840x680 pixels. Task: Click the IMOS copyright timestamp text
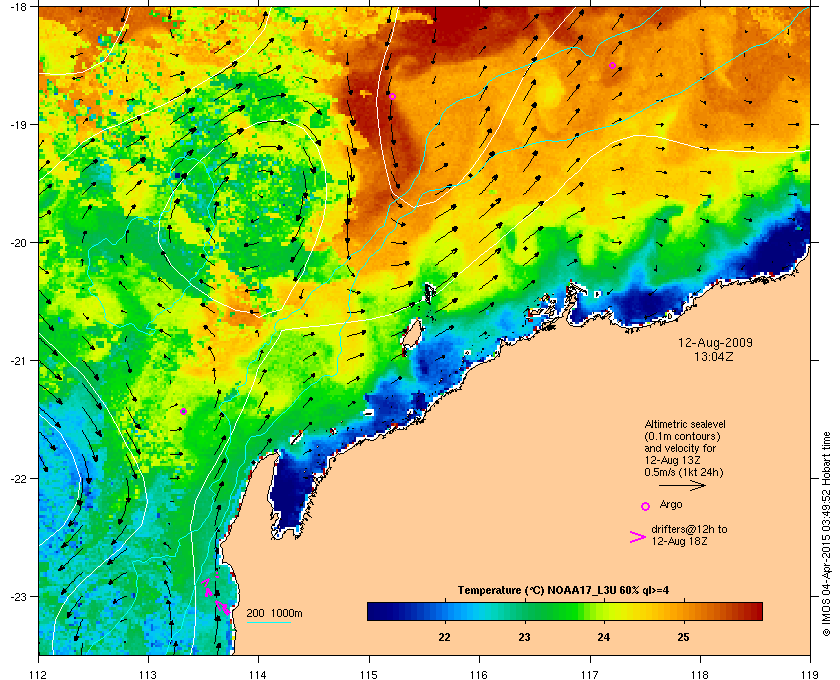pyautogui.click(x=826, y=535)
